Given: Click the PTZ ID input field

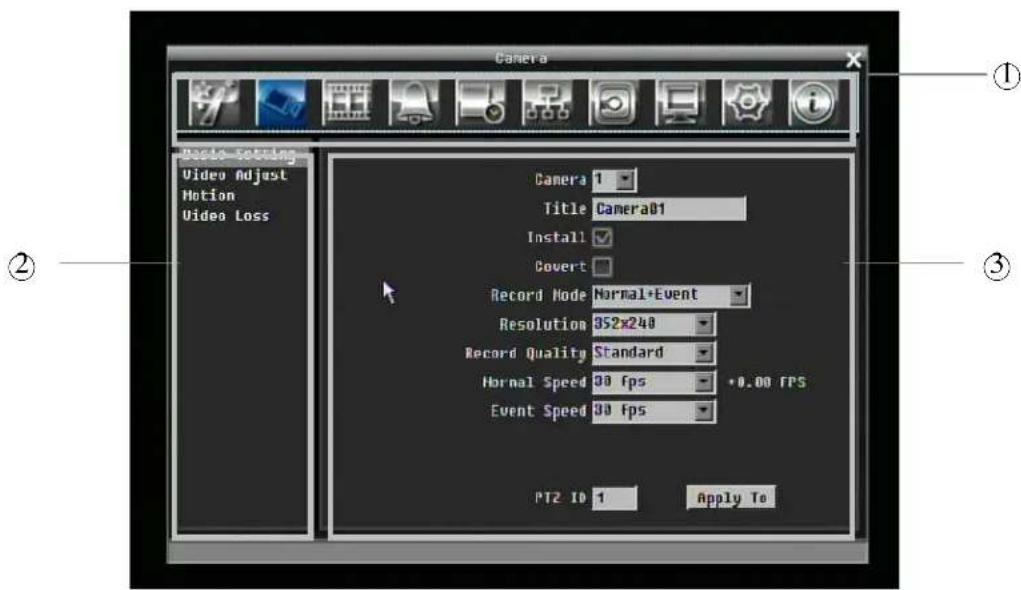Looking at the screenshot, I should [614, 498].
